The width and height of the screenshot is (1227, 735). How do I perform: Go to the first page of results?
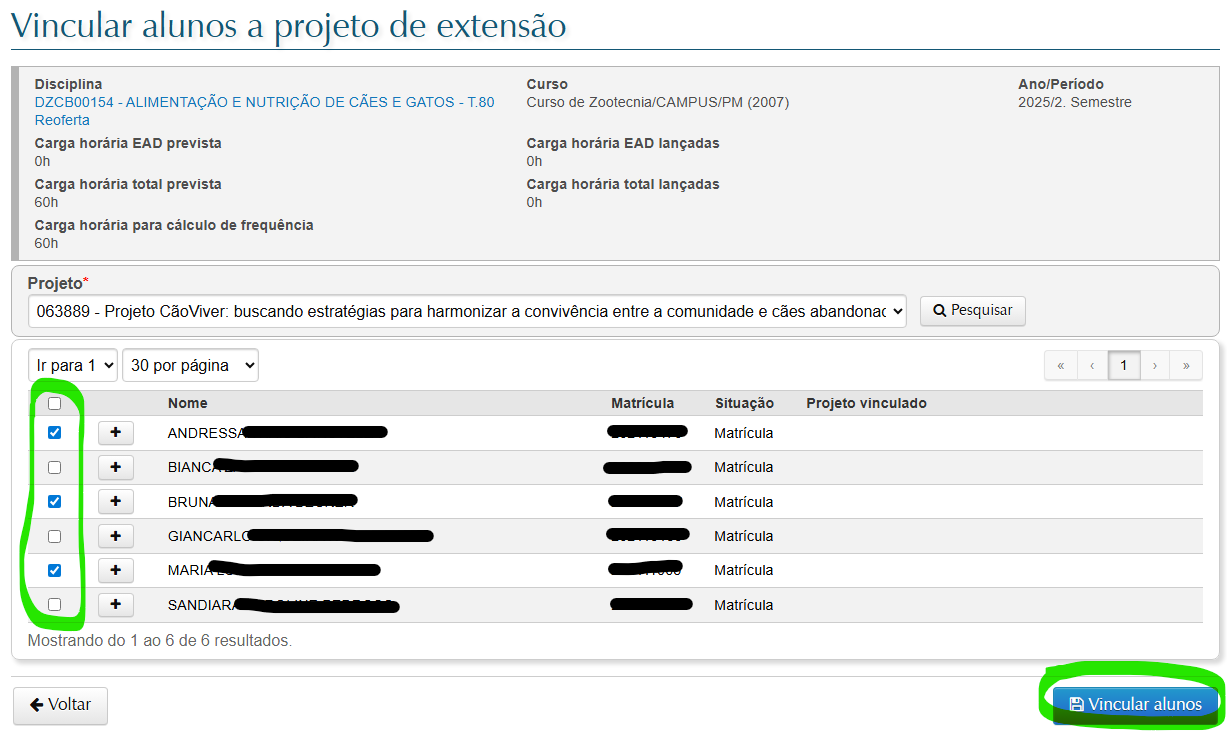pos(1061,366)
